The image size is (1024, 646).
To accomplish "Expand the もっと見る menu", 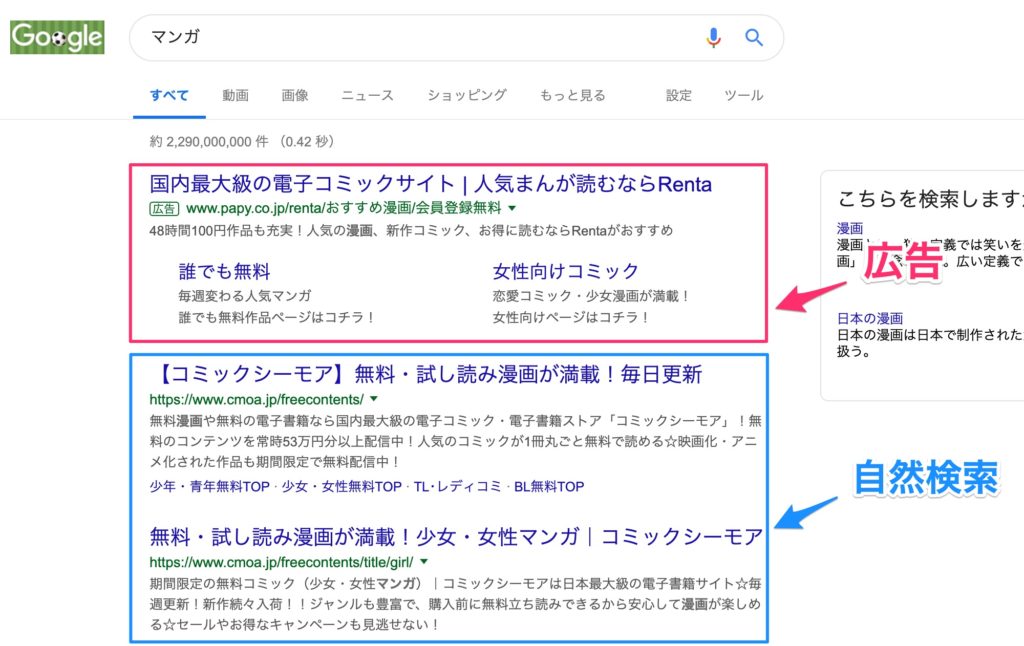I will tap(573, 95).
